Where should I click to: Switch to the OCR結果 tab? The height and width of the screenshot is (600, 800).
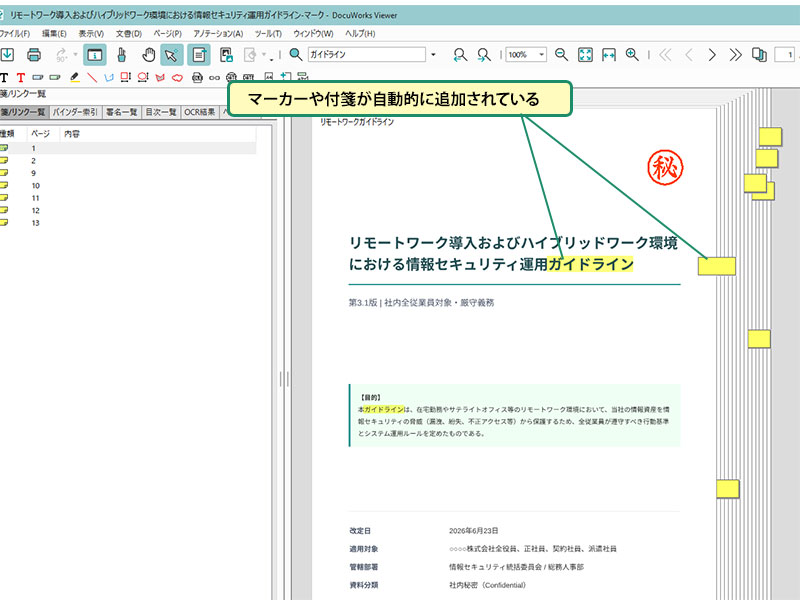pos(199,112)
